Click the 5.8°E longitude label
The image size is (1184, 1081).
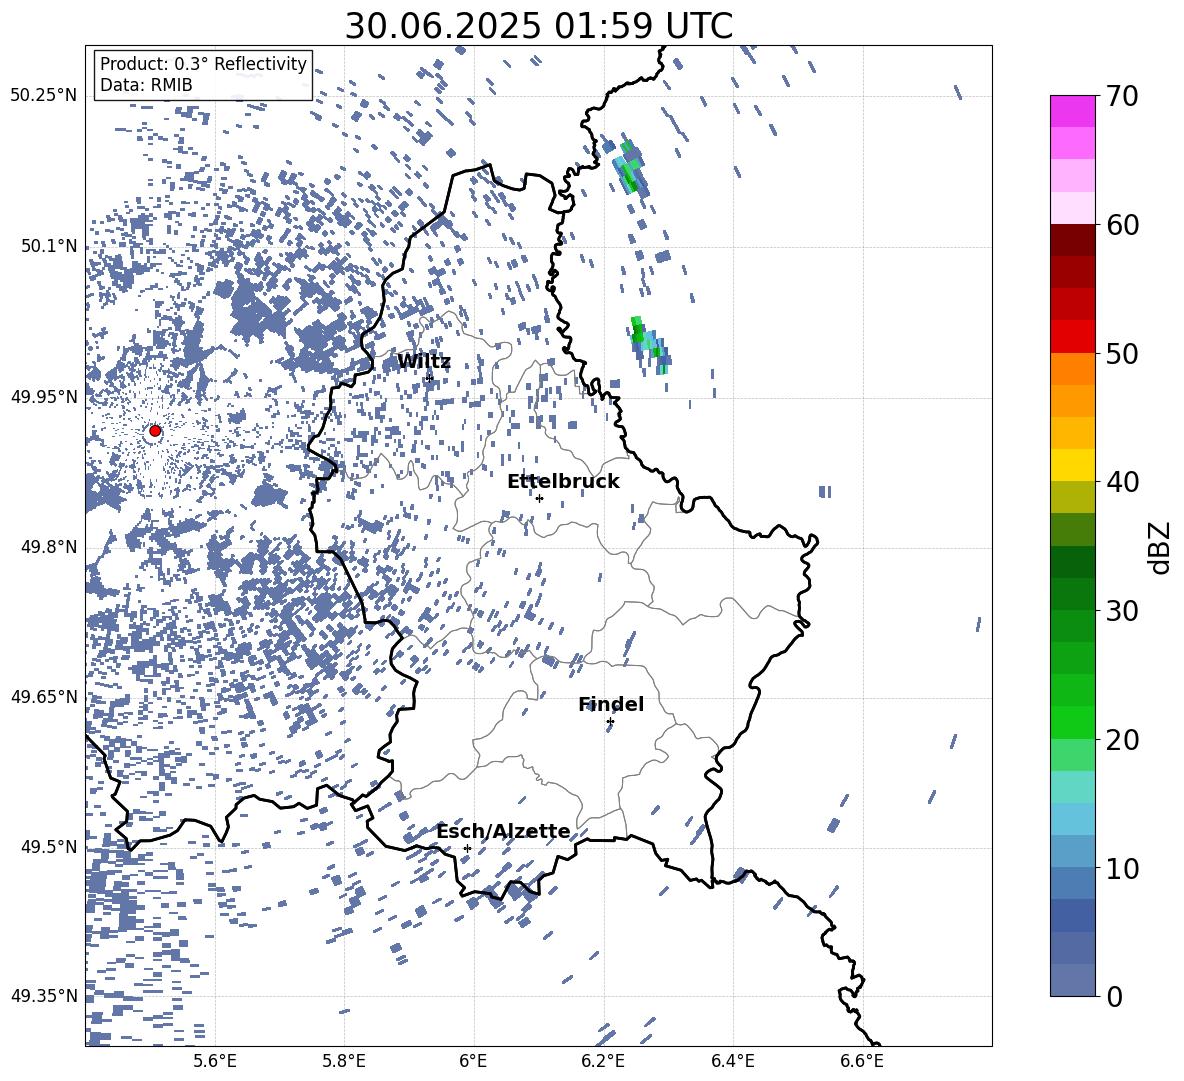pyautogui.click(x=344, y=1061)
